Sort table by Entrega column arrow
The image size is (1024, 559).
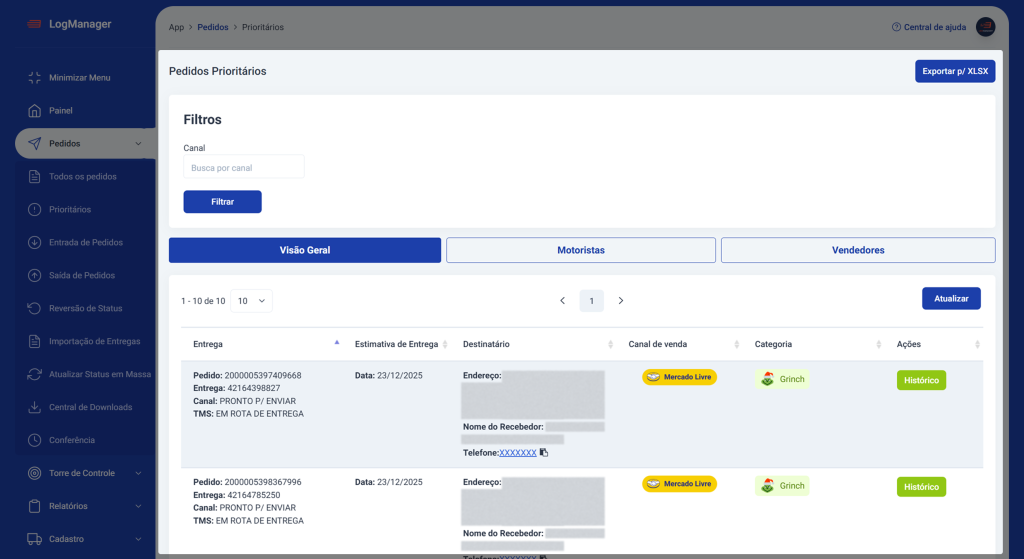pos(336,343)
